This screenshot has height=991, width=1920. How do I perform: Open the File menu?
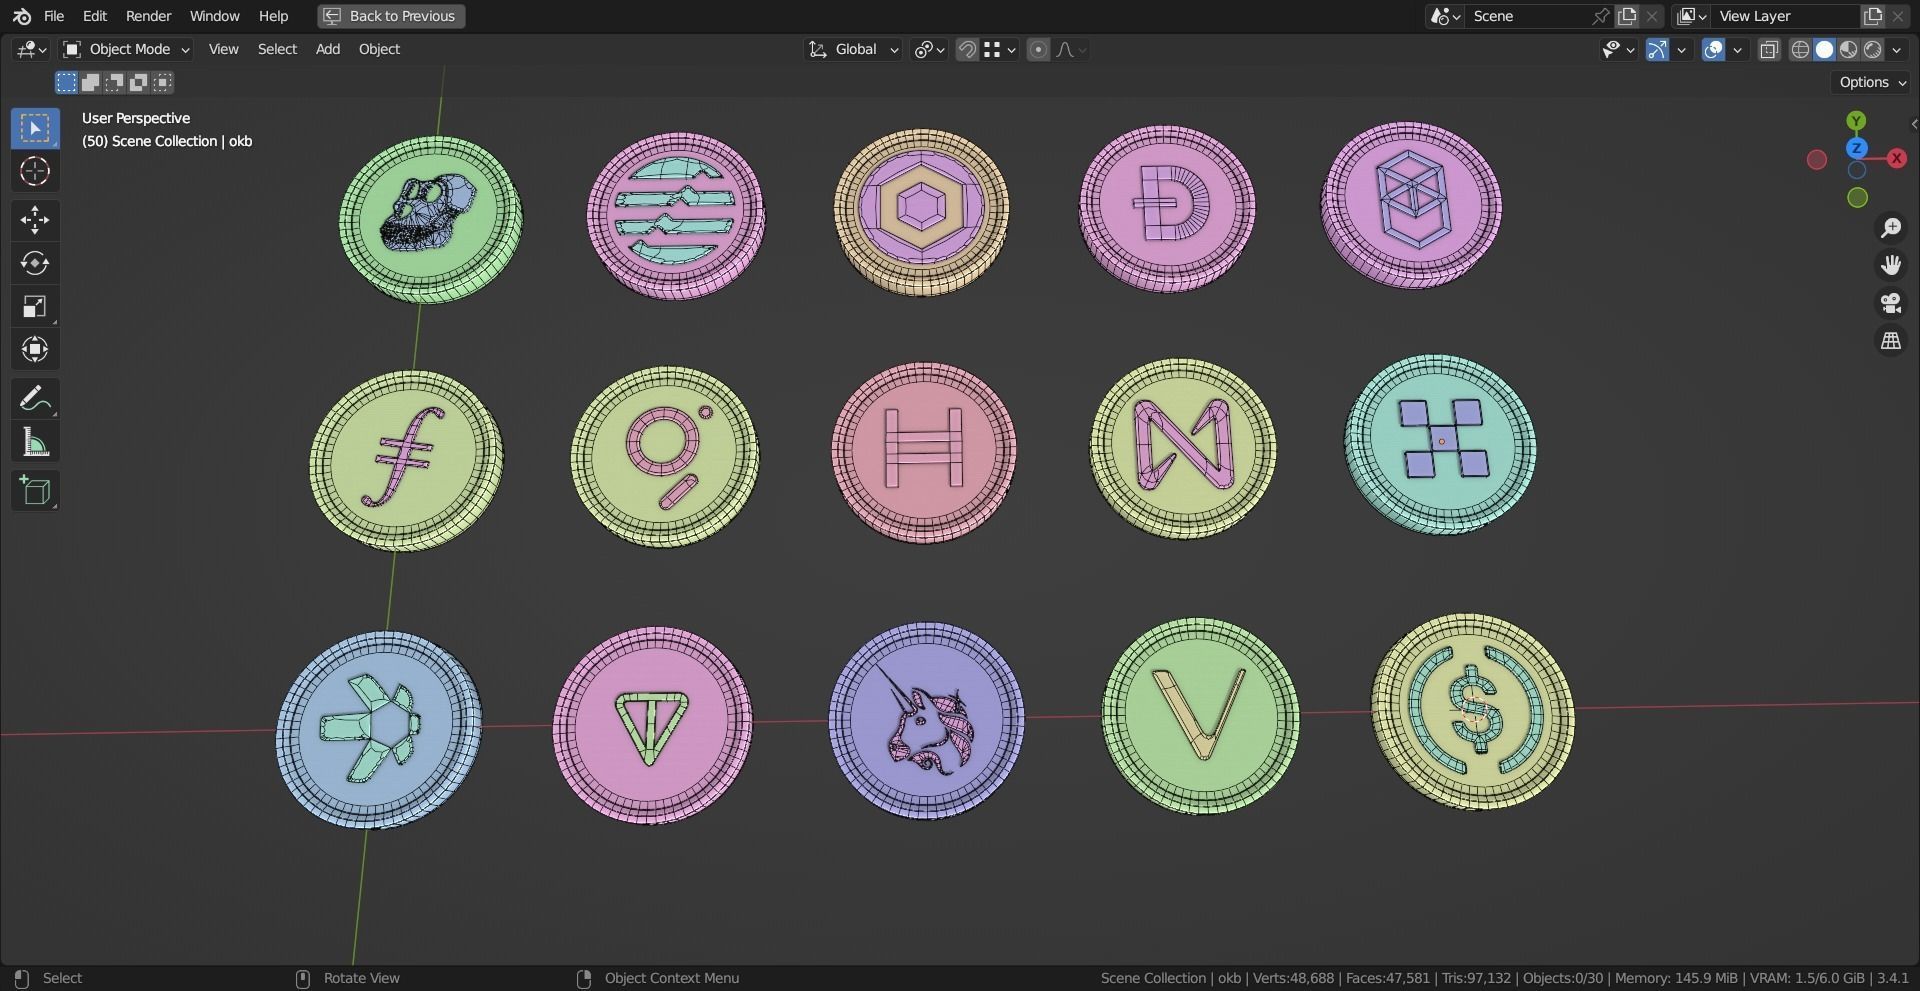click(x=54, y=16)
